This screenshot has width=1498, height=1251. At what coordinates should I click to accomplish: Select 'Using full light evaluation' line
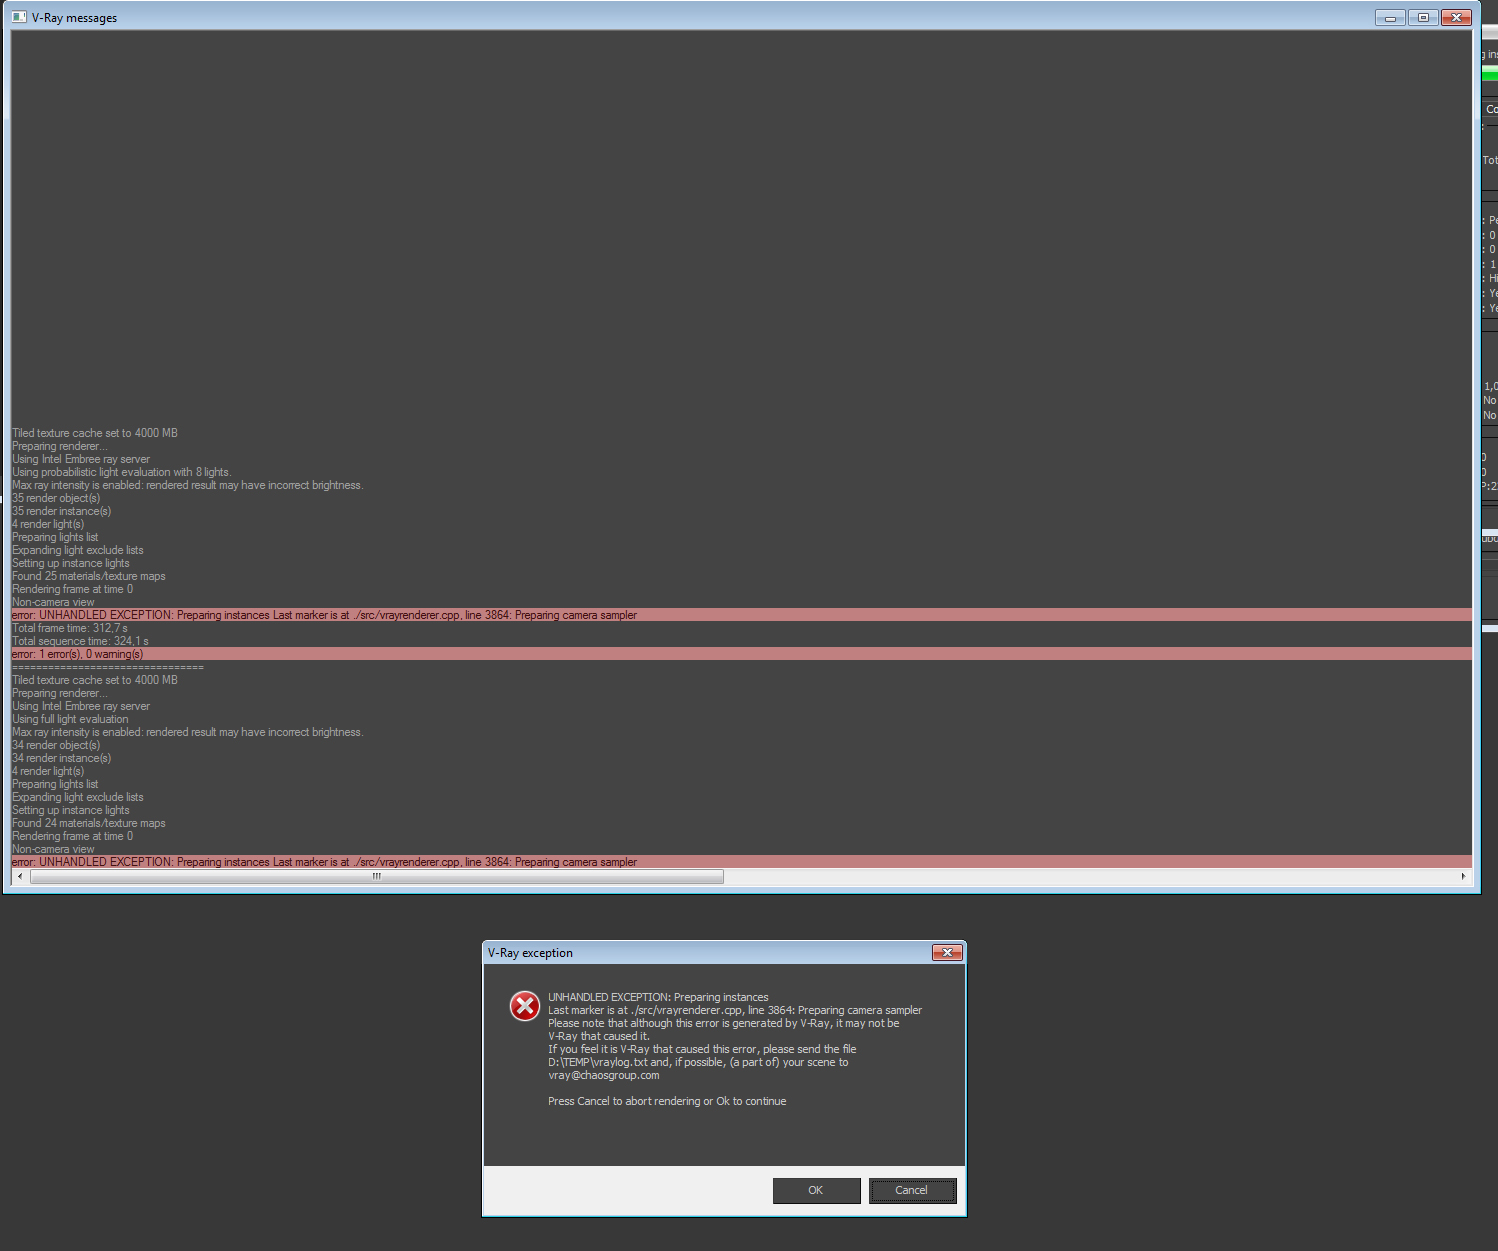click(70, 719)
